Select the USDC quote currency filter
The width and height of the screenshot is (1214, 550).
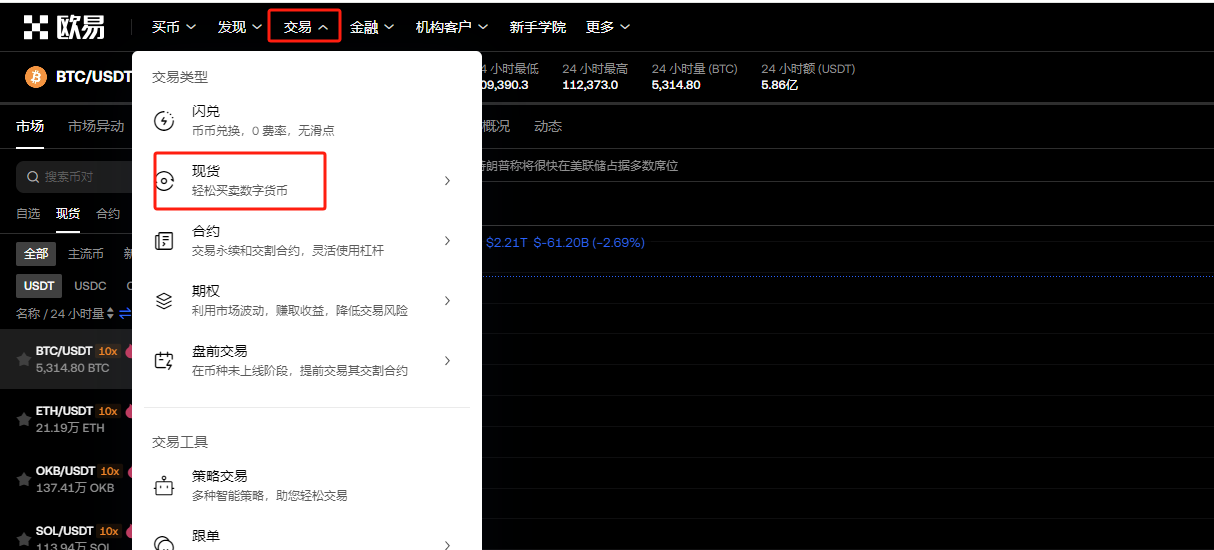click(90, 286)
